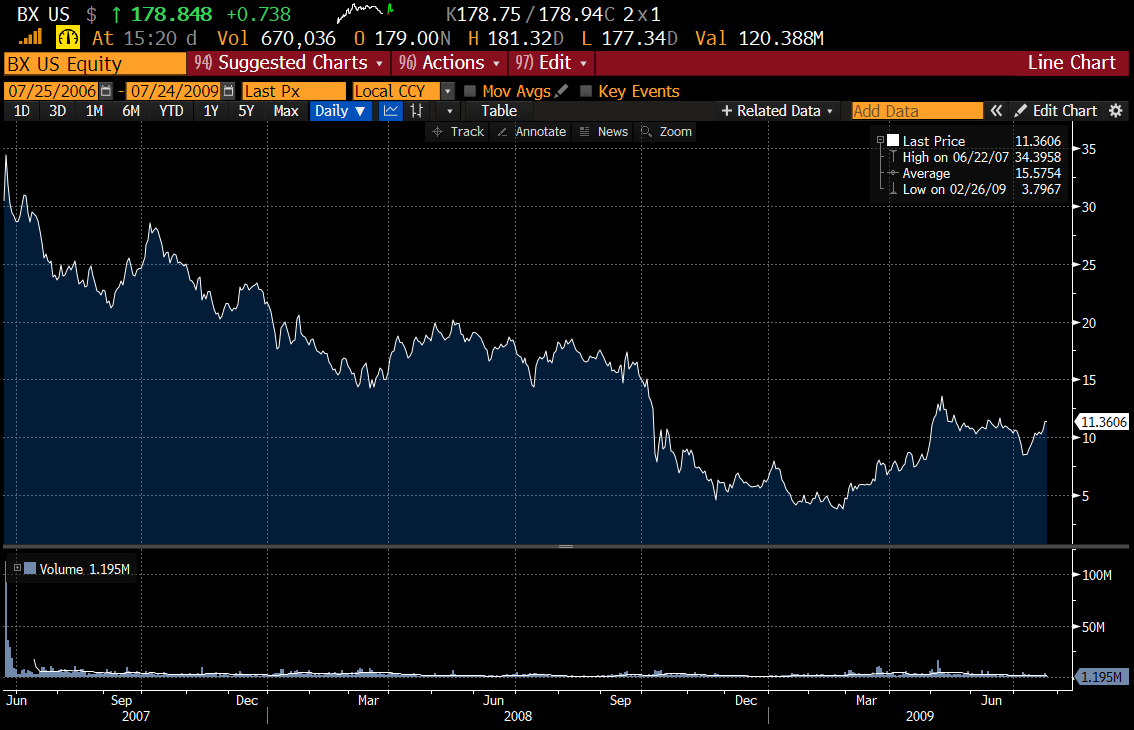Open the Related Data dropdown
The width and height of the screenshot is (1134, 730).
coord(777,111)
